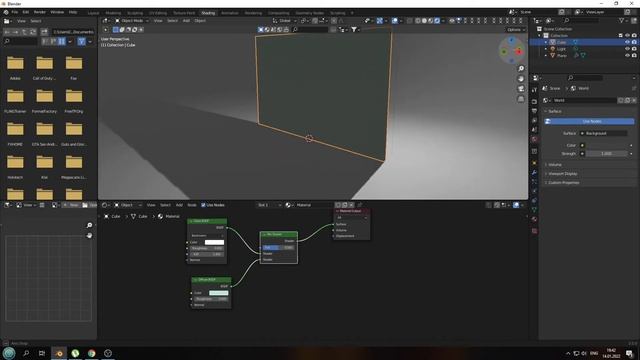Switch to the Shading workspace tab
Screen dimensions: 640x360
pos(208,13)
